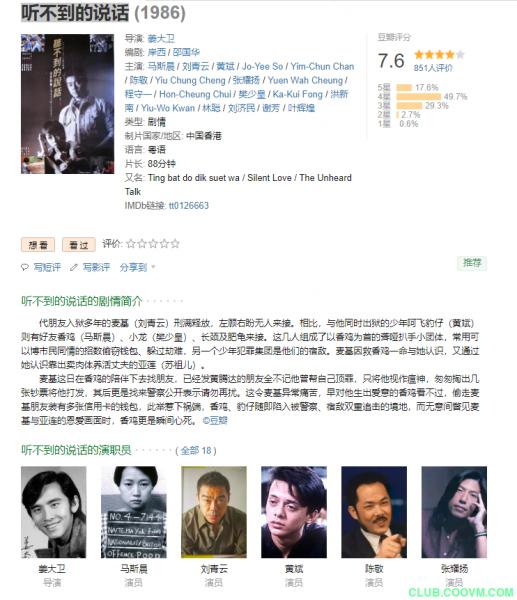Open director 姜大卫 link

pos(161,38)
